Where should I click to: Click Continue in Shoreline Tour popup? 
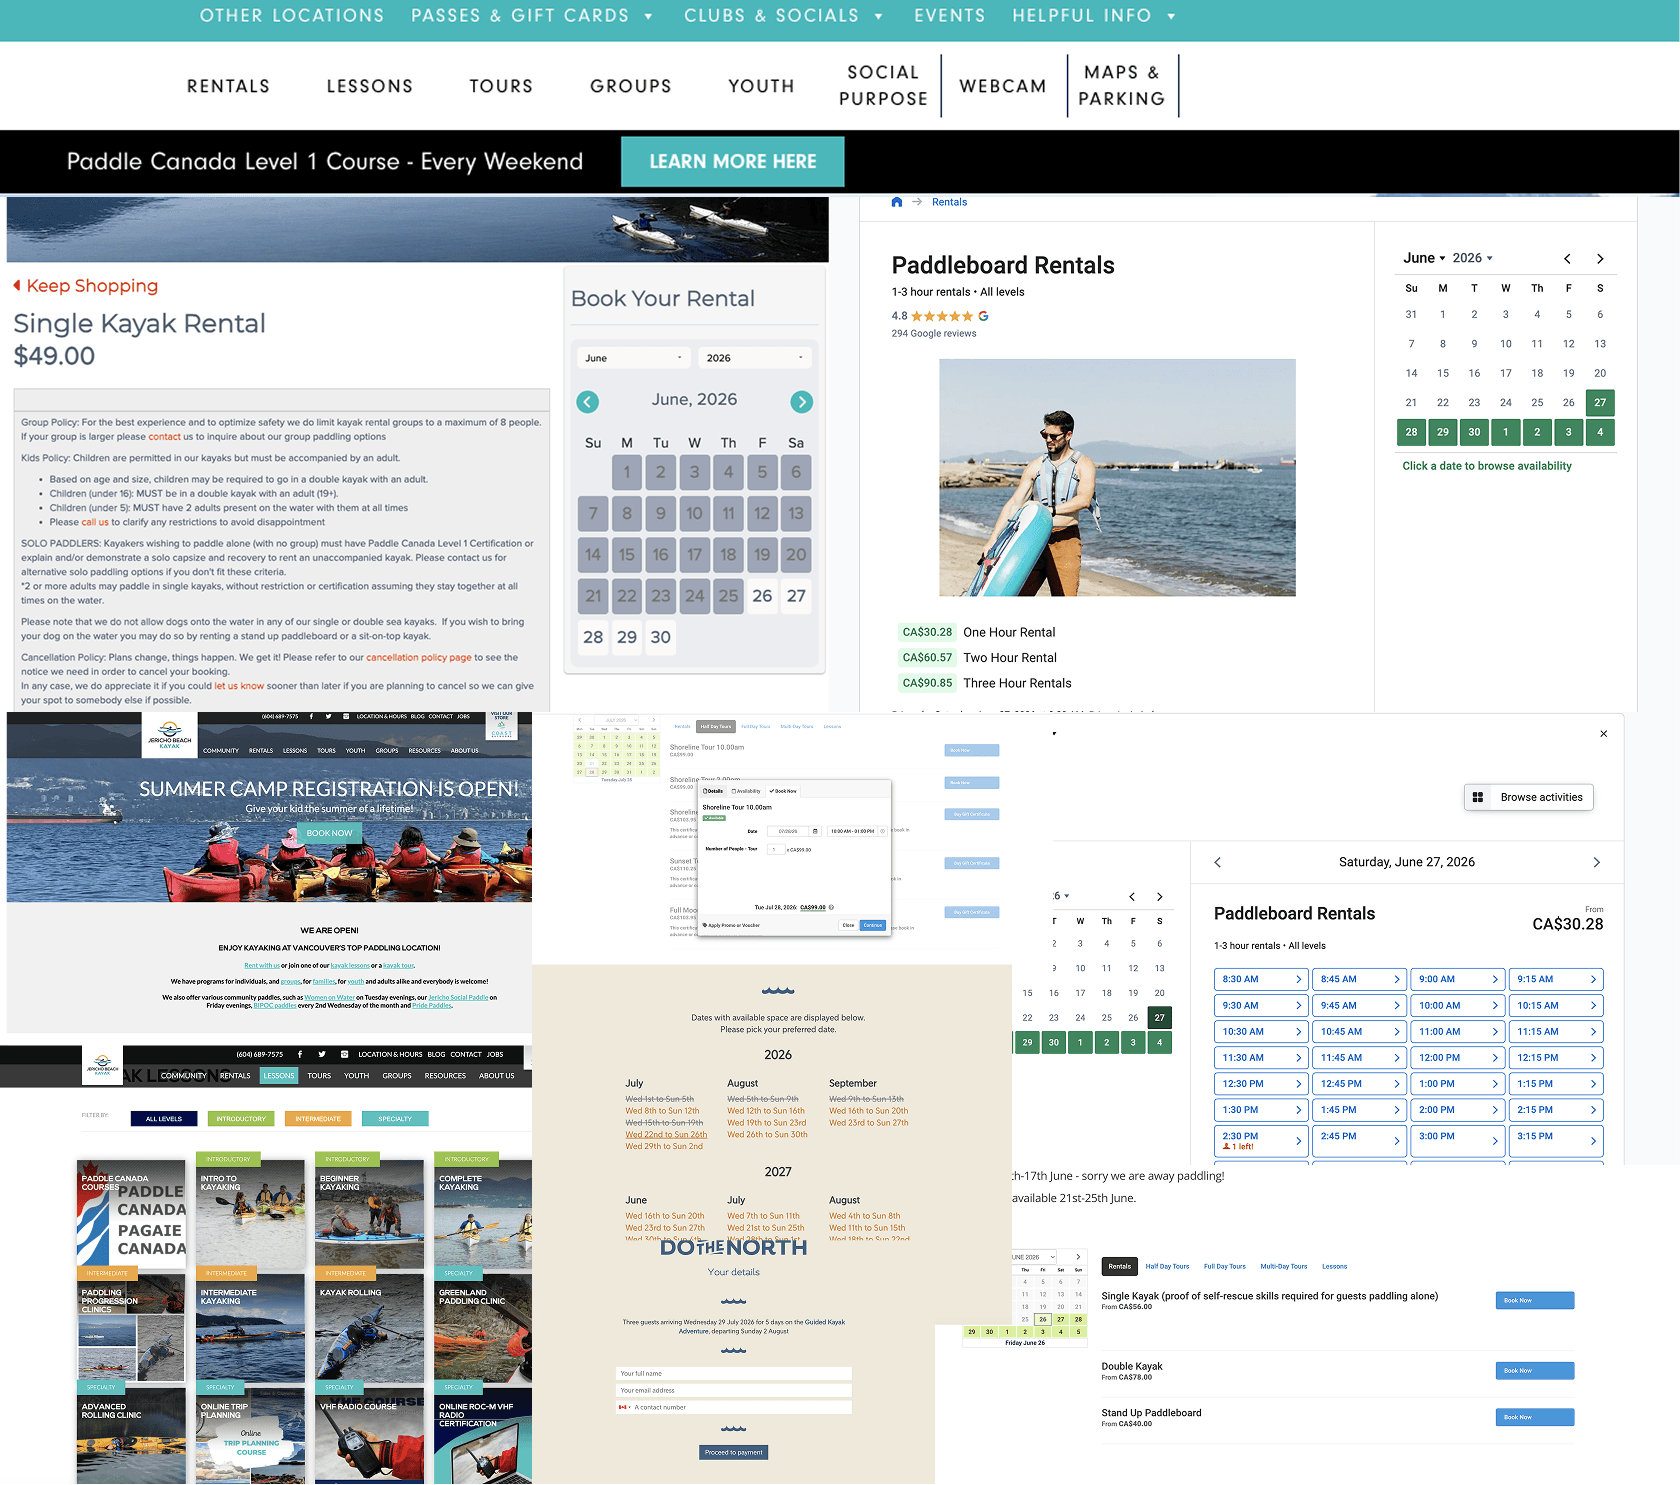[873, 925]
